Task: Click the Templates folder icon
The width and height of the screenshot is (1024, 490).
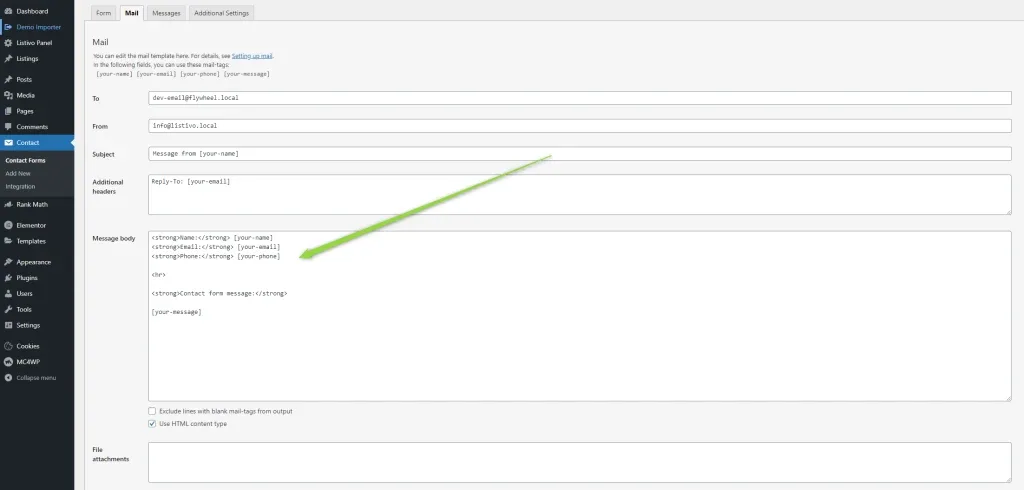Action: click(8, 241)
